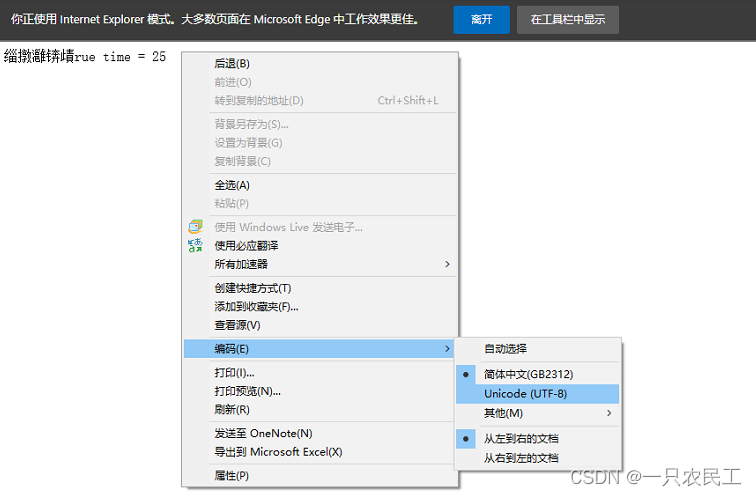Click the 背景另存为(S)... entry
The height and width of the screenshot is (496, 756).
320,124
